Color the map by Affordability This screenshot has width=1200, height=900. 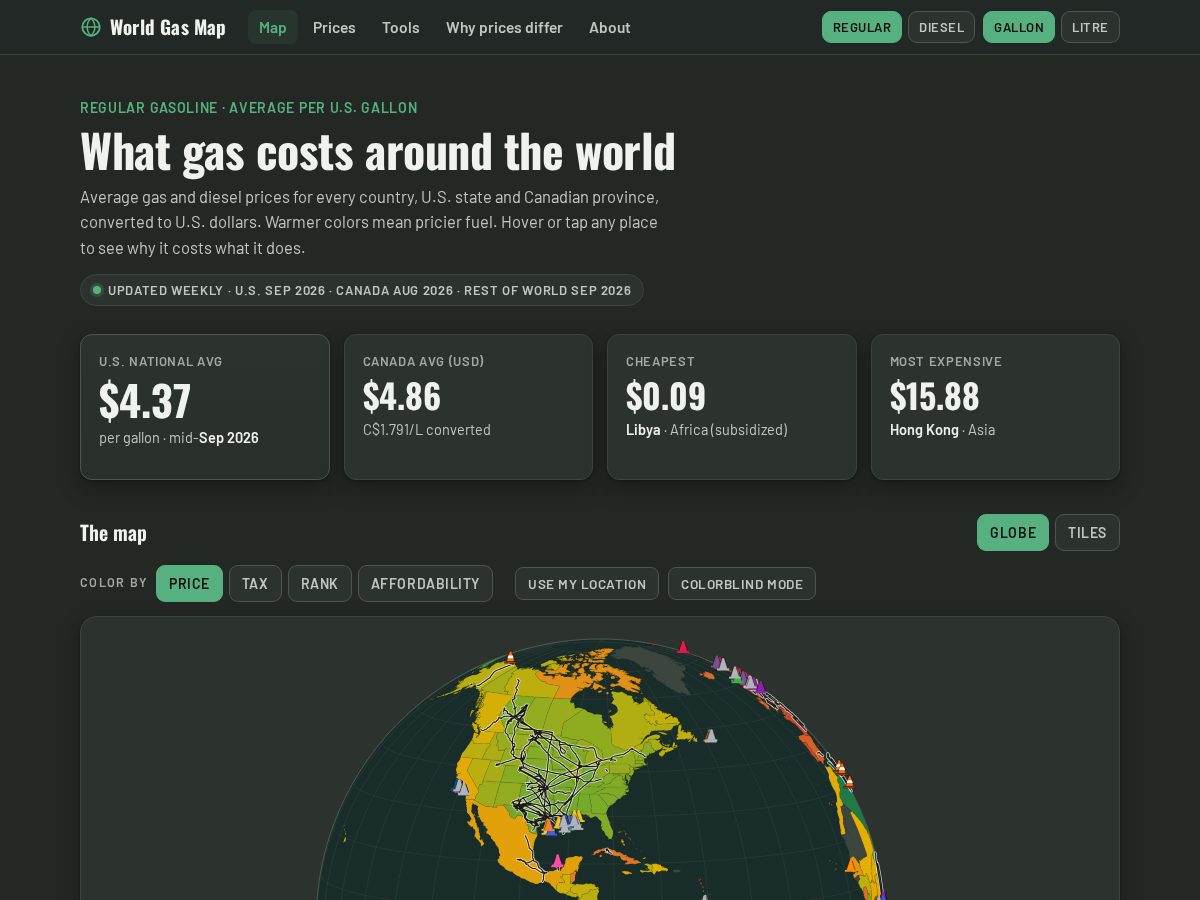[x=425, y=584]
